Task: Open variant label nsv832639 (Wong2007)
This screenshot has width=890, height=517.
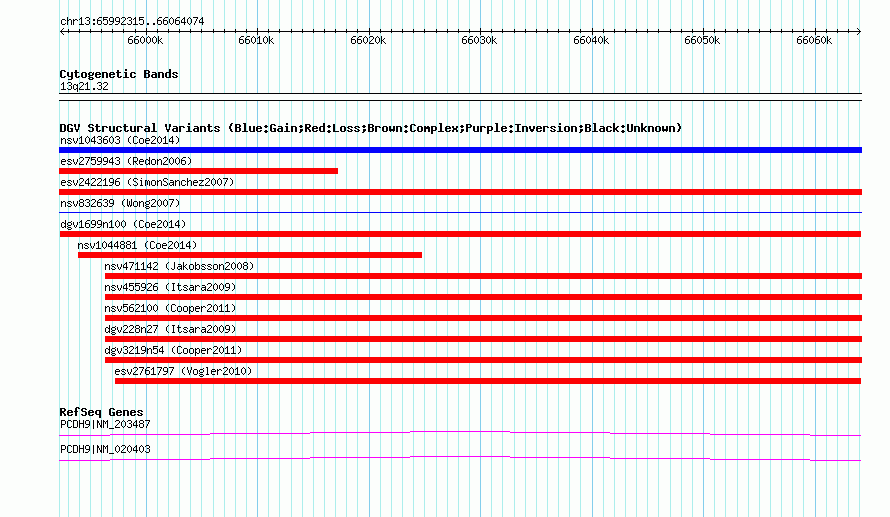Action: (120, 203)
